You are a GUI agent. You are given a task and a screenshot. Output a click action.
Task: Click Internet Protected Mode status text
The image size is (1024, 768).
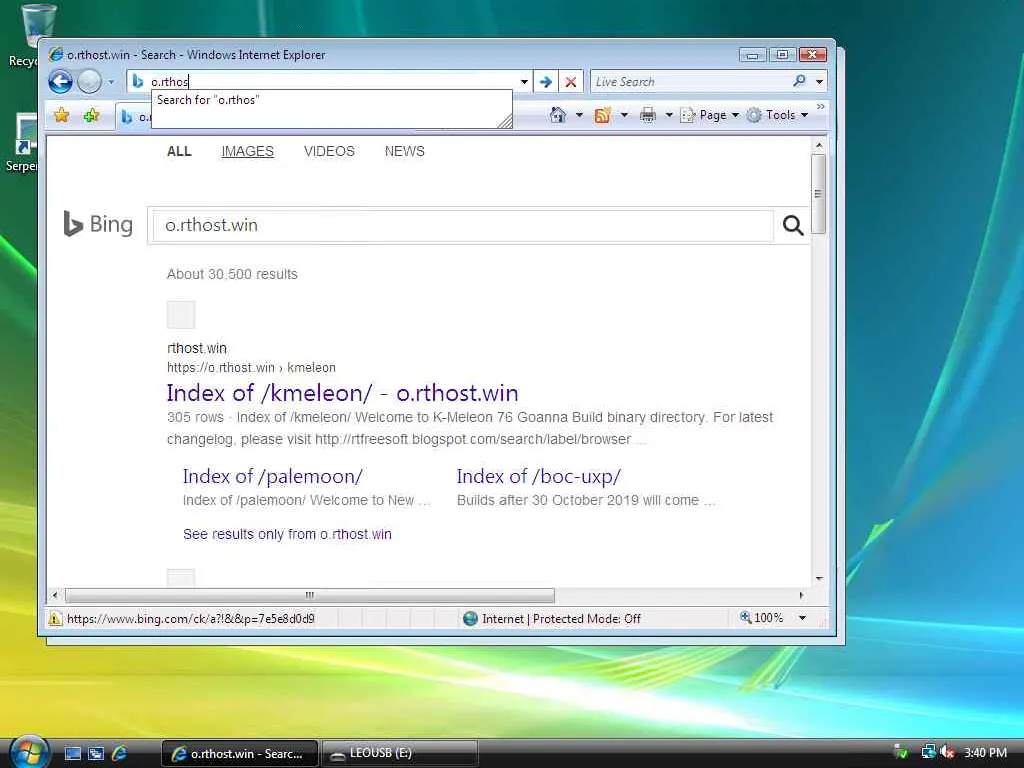pos(561,618)
